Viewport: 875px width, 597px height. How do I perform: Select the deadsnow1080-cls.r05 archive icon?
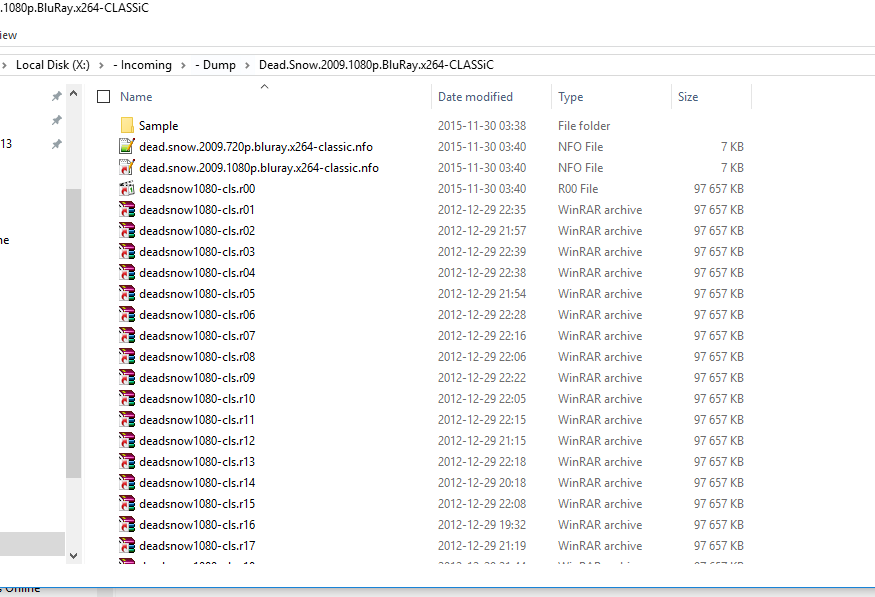127,293
